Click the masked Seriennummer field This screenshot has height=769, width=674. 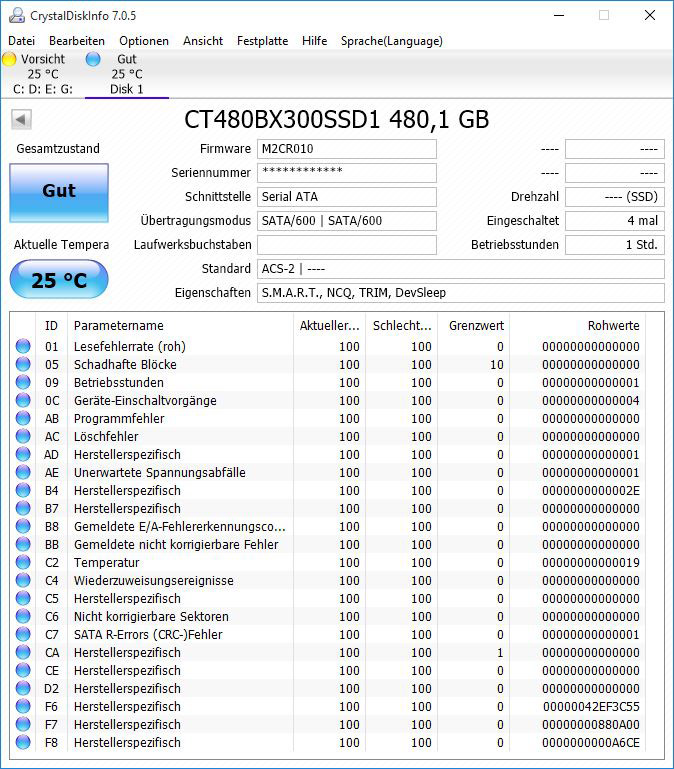(347, 173)
